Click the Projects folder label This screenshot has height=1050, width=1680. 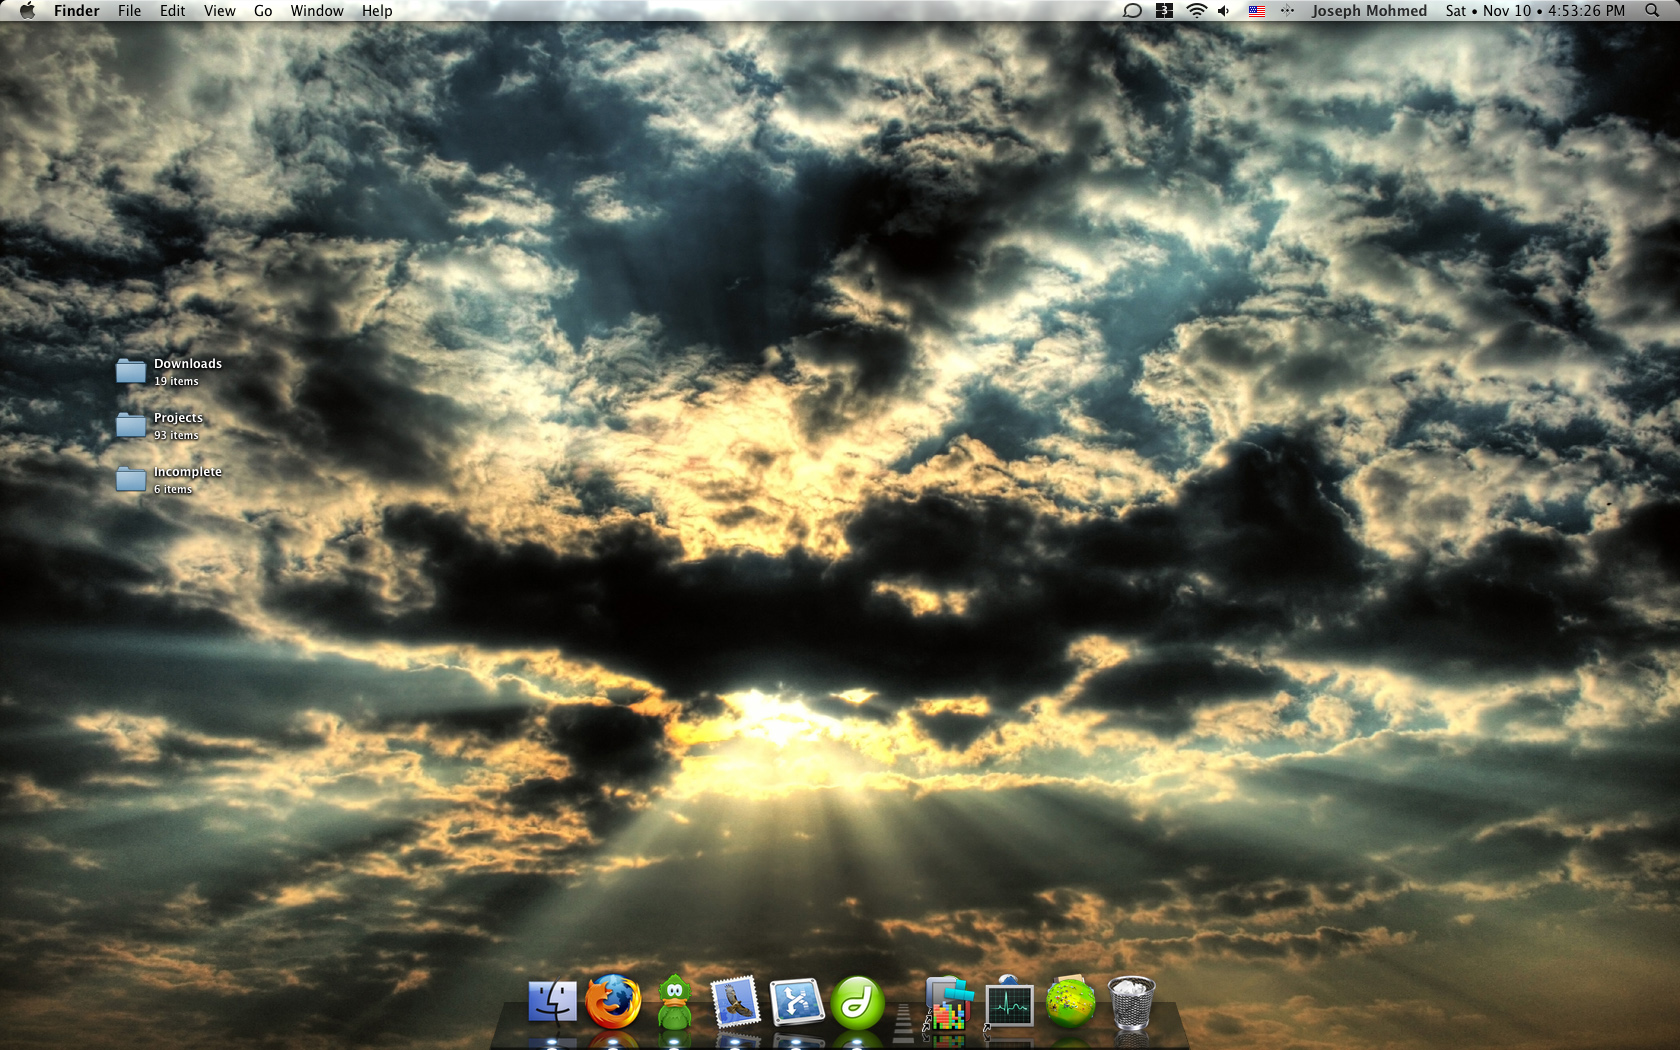(x=178, y=418)
